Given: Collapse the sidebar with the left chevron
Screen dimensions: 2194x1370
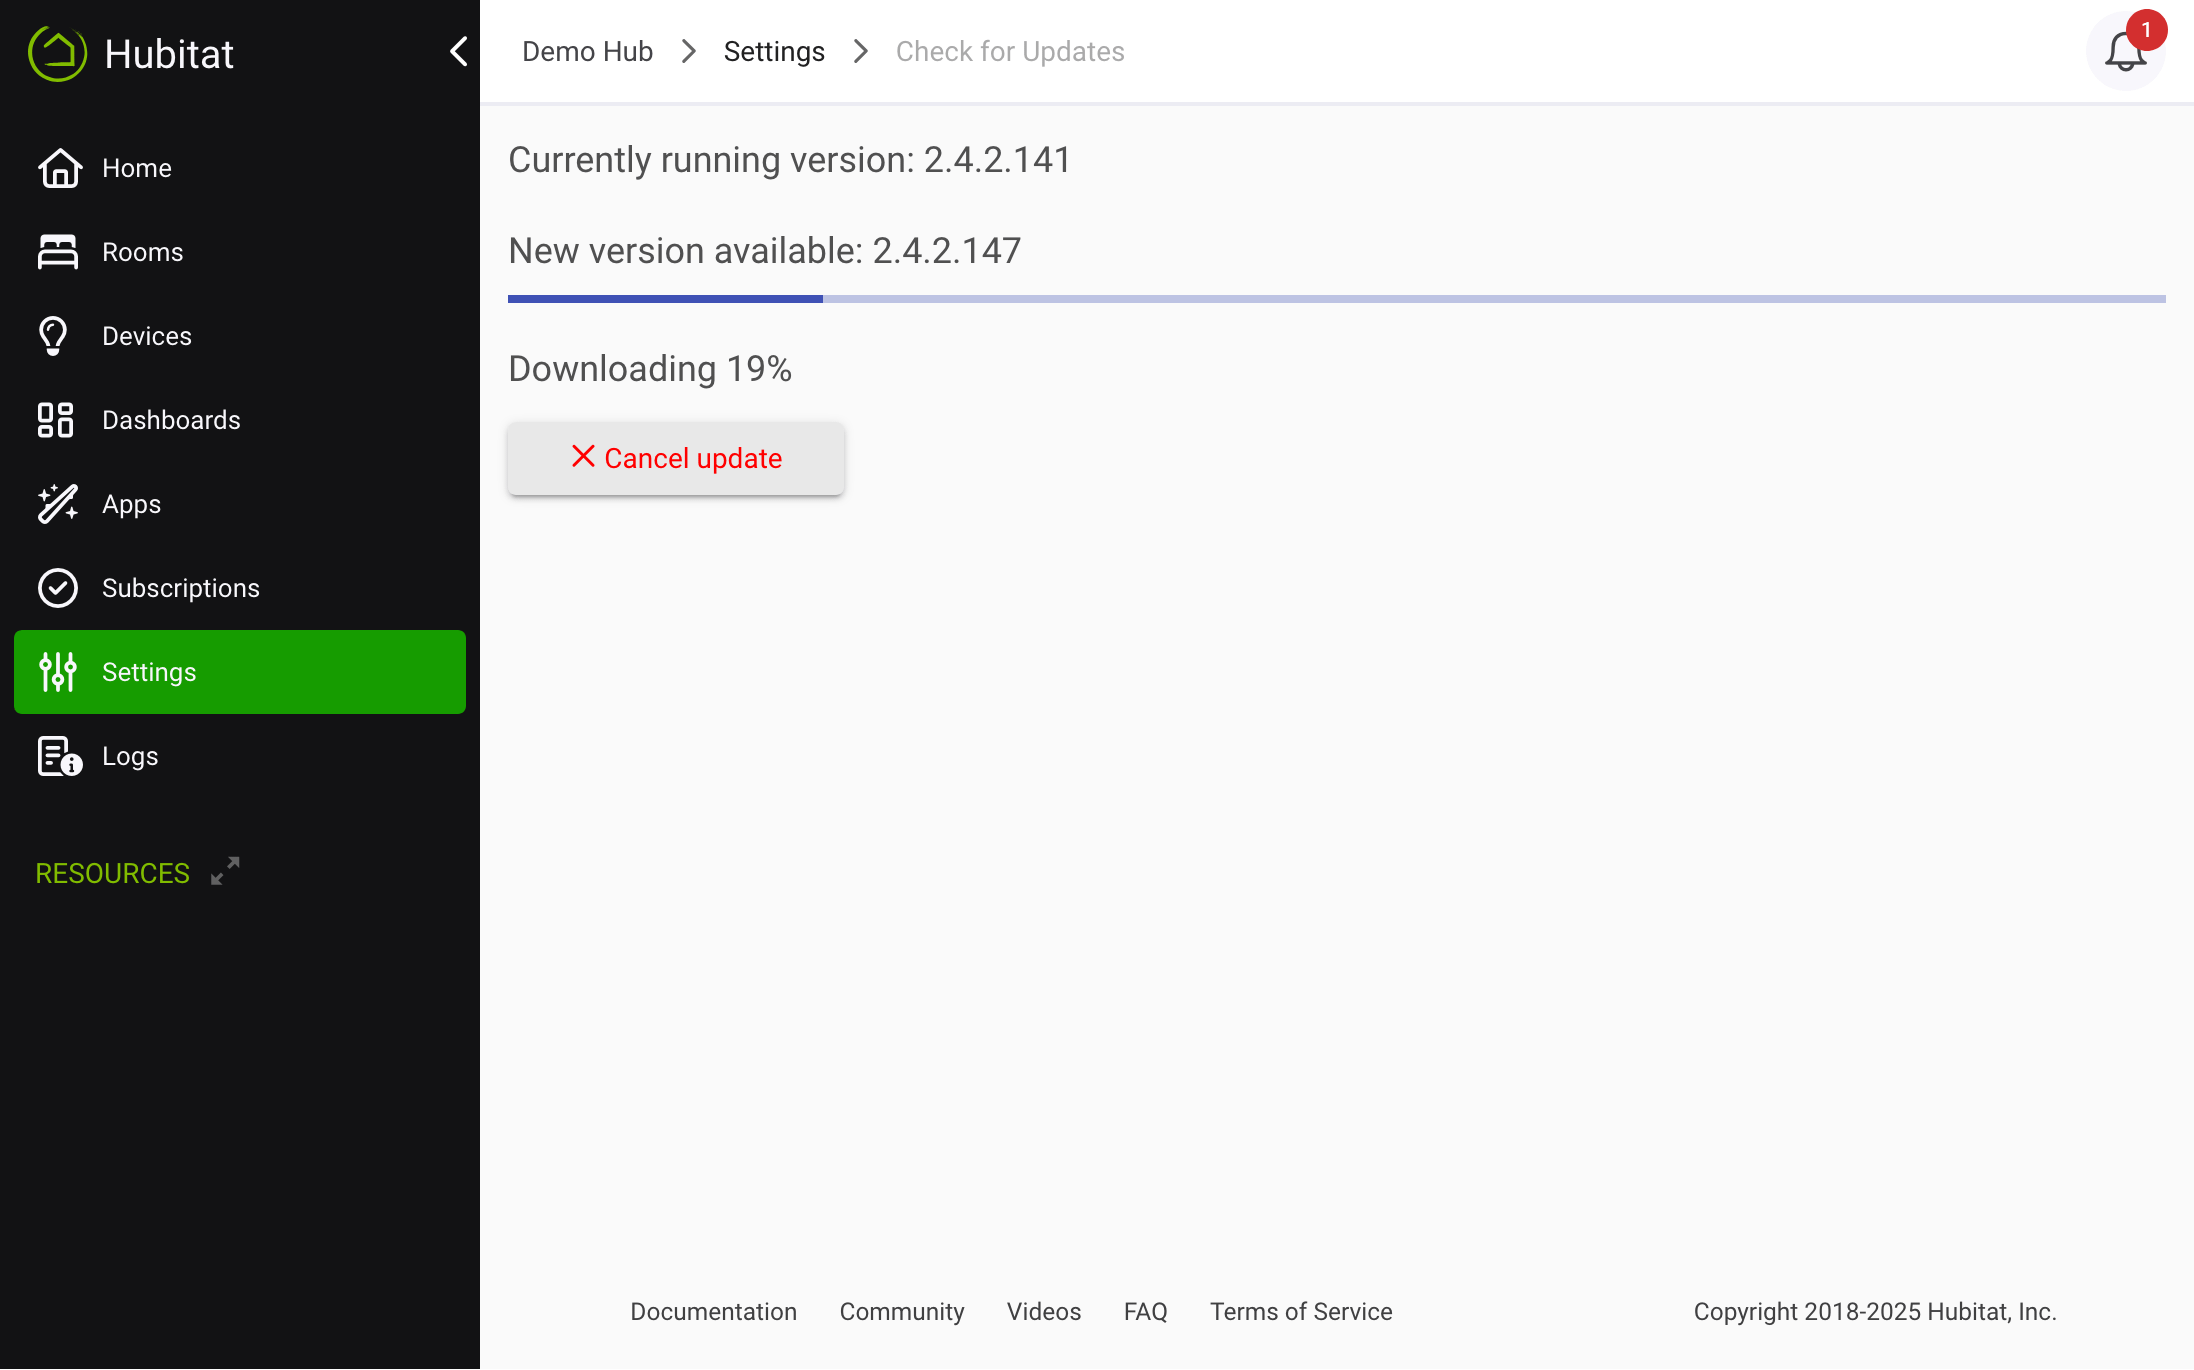Looking at the screenshot, I should point(459,51).
